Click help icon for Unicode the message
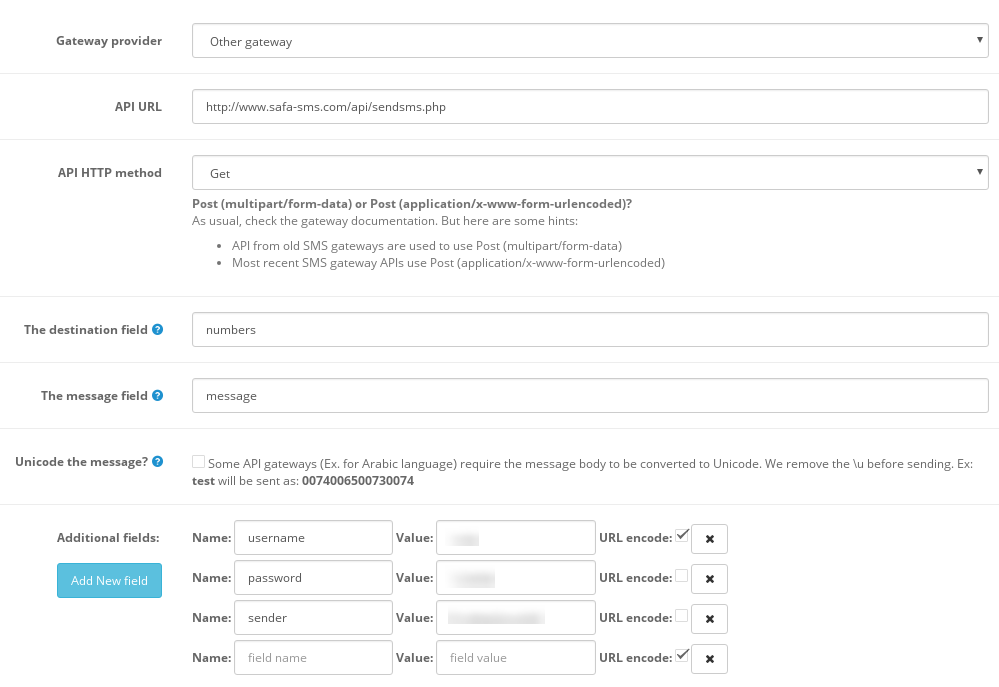Image resolution: width=999 pixels, height=687 pixels. (157, 462)
